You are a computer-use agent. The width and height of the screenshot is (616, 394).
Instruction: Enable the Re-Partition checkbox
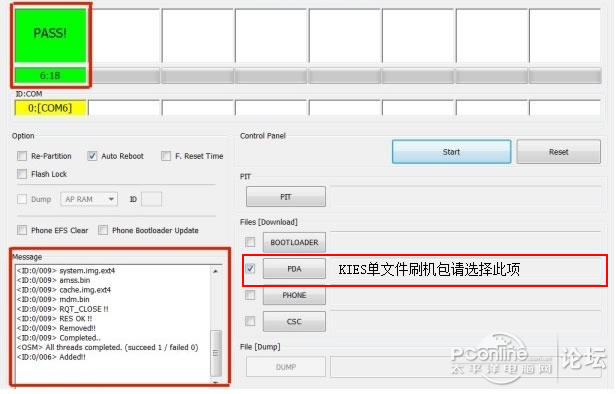click(x=22, y=156)
